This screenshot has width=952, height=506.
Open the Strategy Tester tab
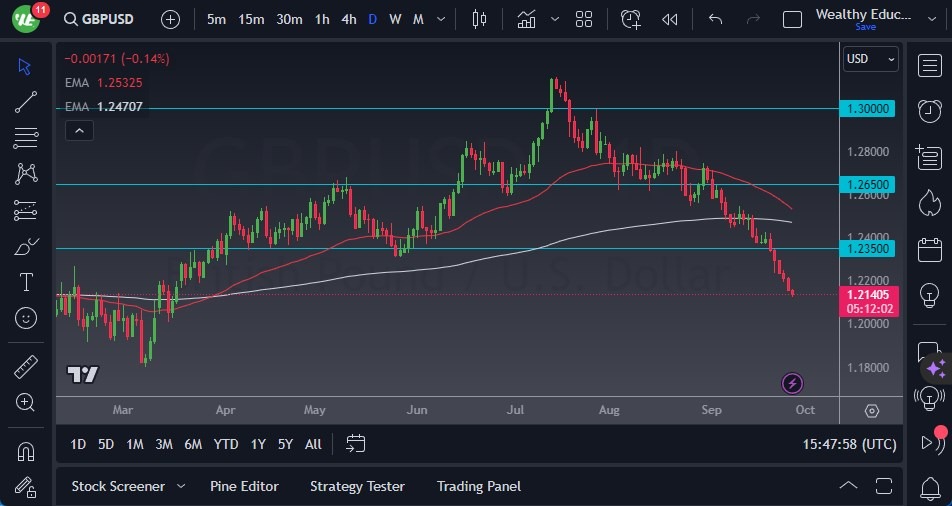pos(357,486)
